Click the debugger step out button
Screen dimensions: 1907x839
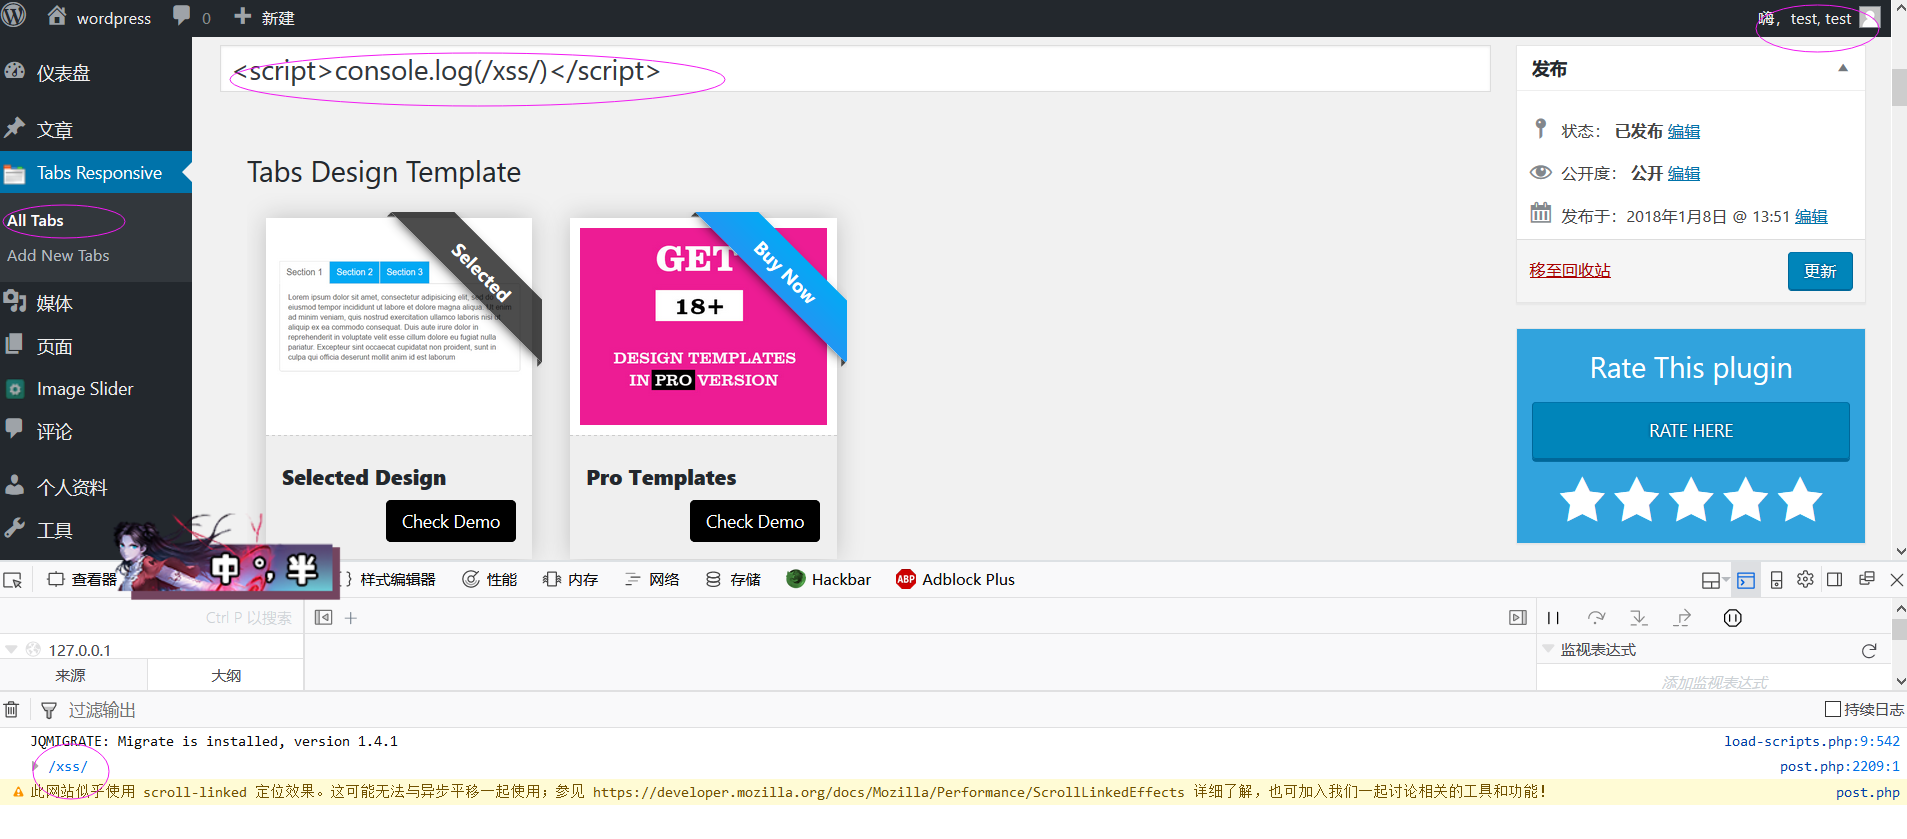coord(1683,618)
